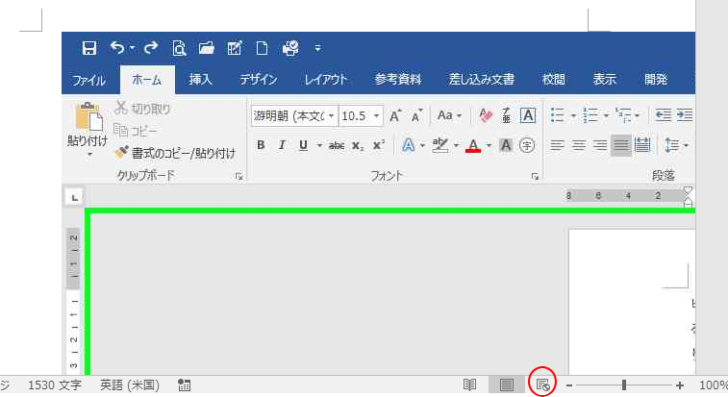
Task: Toggle underline formatting
Action: 303,146
